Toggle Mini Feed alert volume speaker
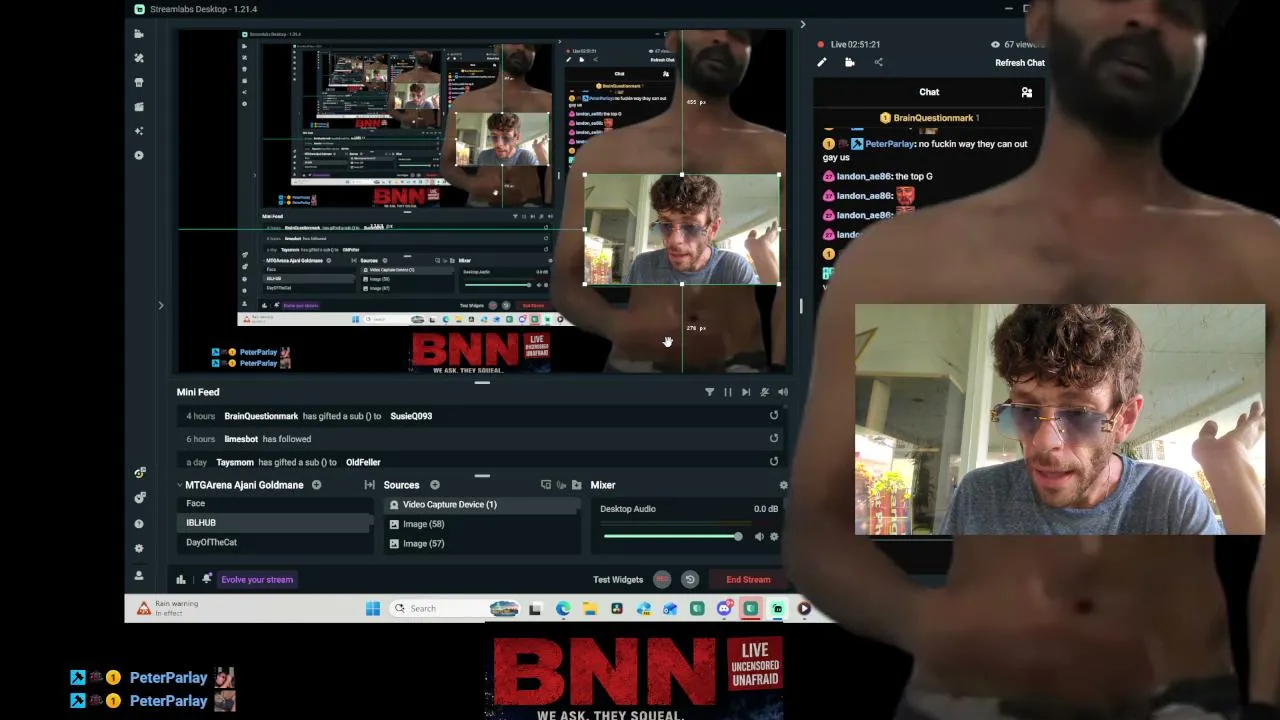1280x720 pixels. [783, 392]
